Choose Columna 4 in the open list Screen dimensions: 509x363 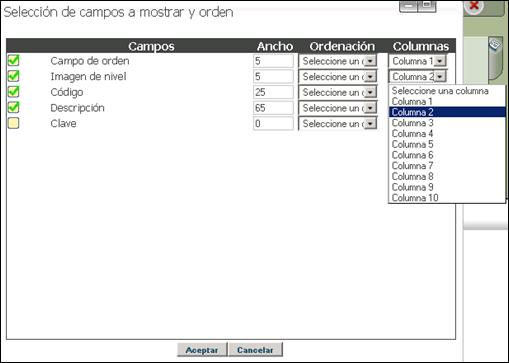pyautogui.click(x=447, y=133)
